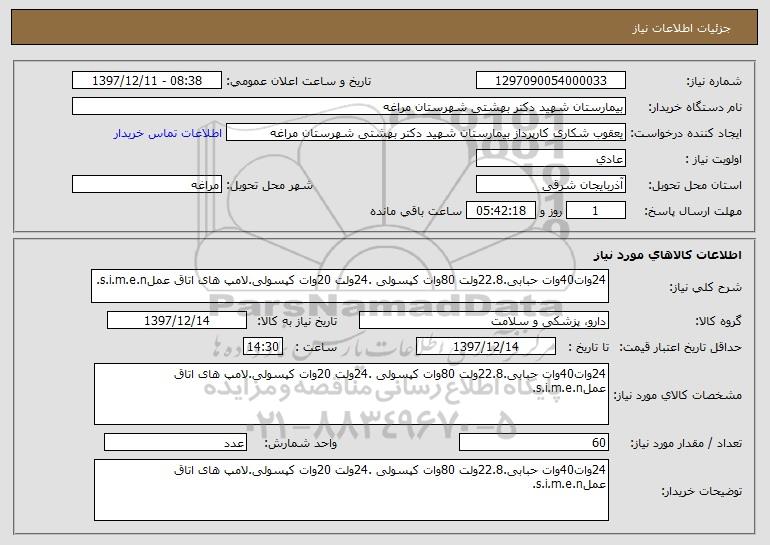770x545 pixels.
Task: Click the اولویت نیاز field showing عادی
Action: click(x=550, y=159)
